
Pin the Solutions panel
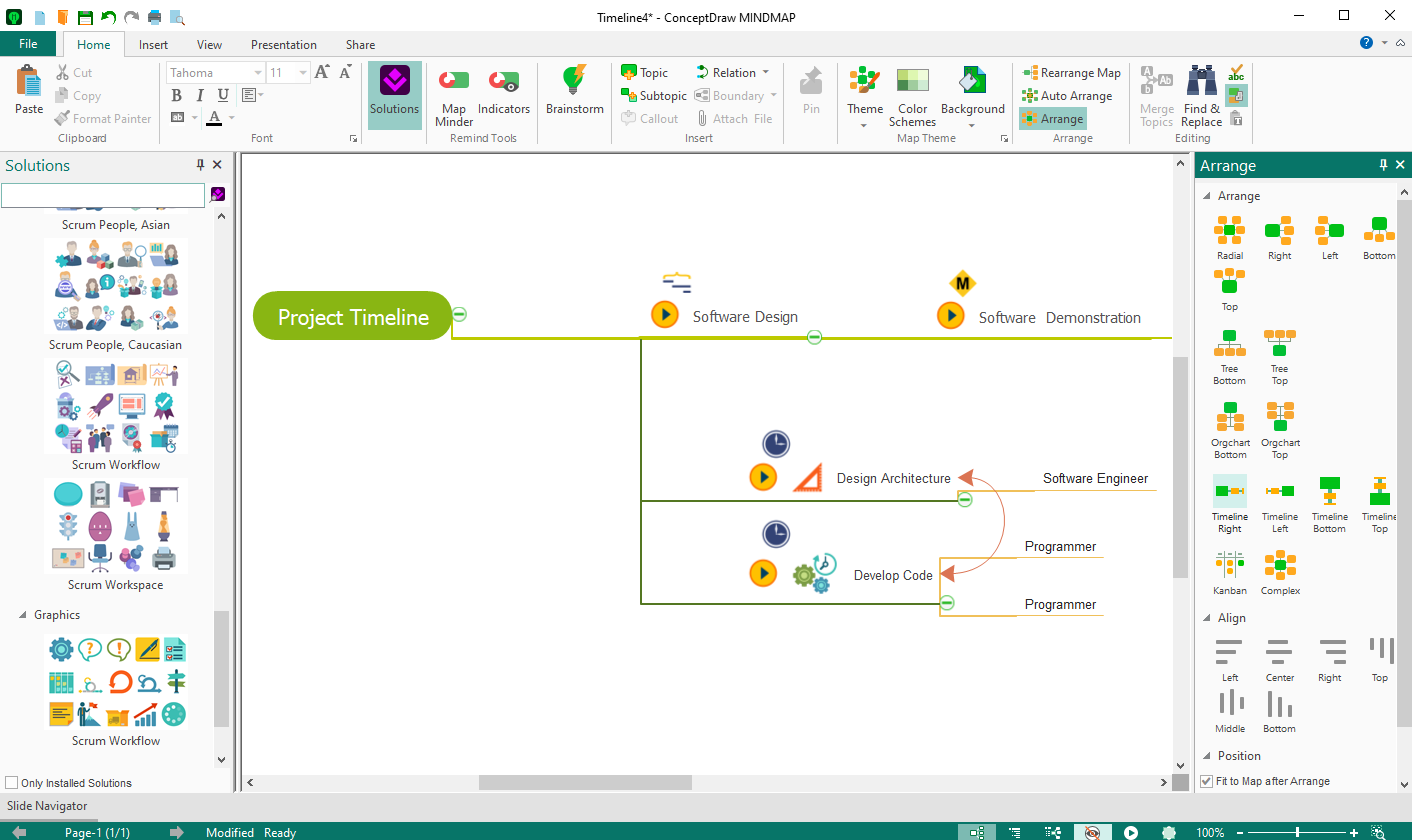pos(200,165)
